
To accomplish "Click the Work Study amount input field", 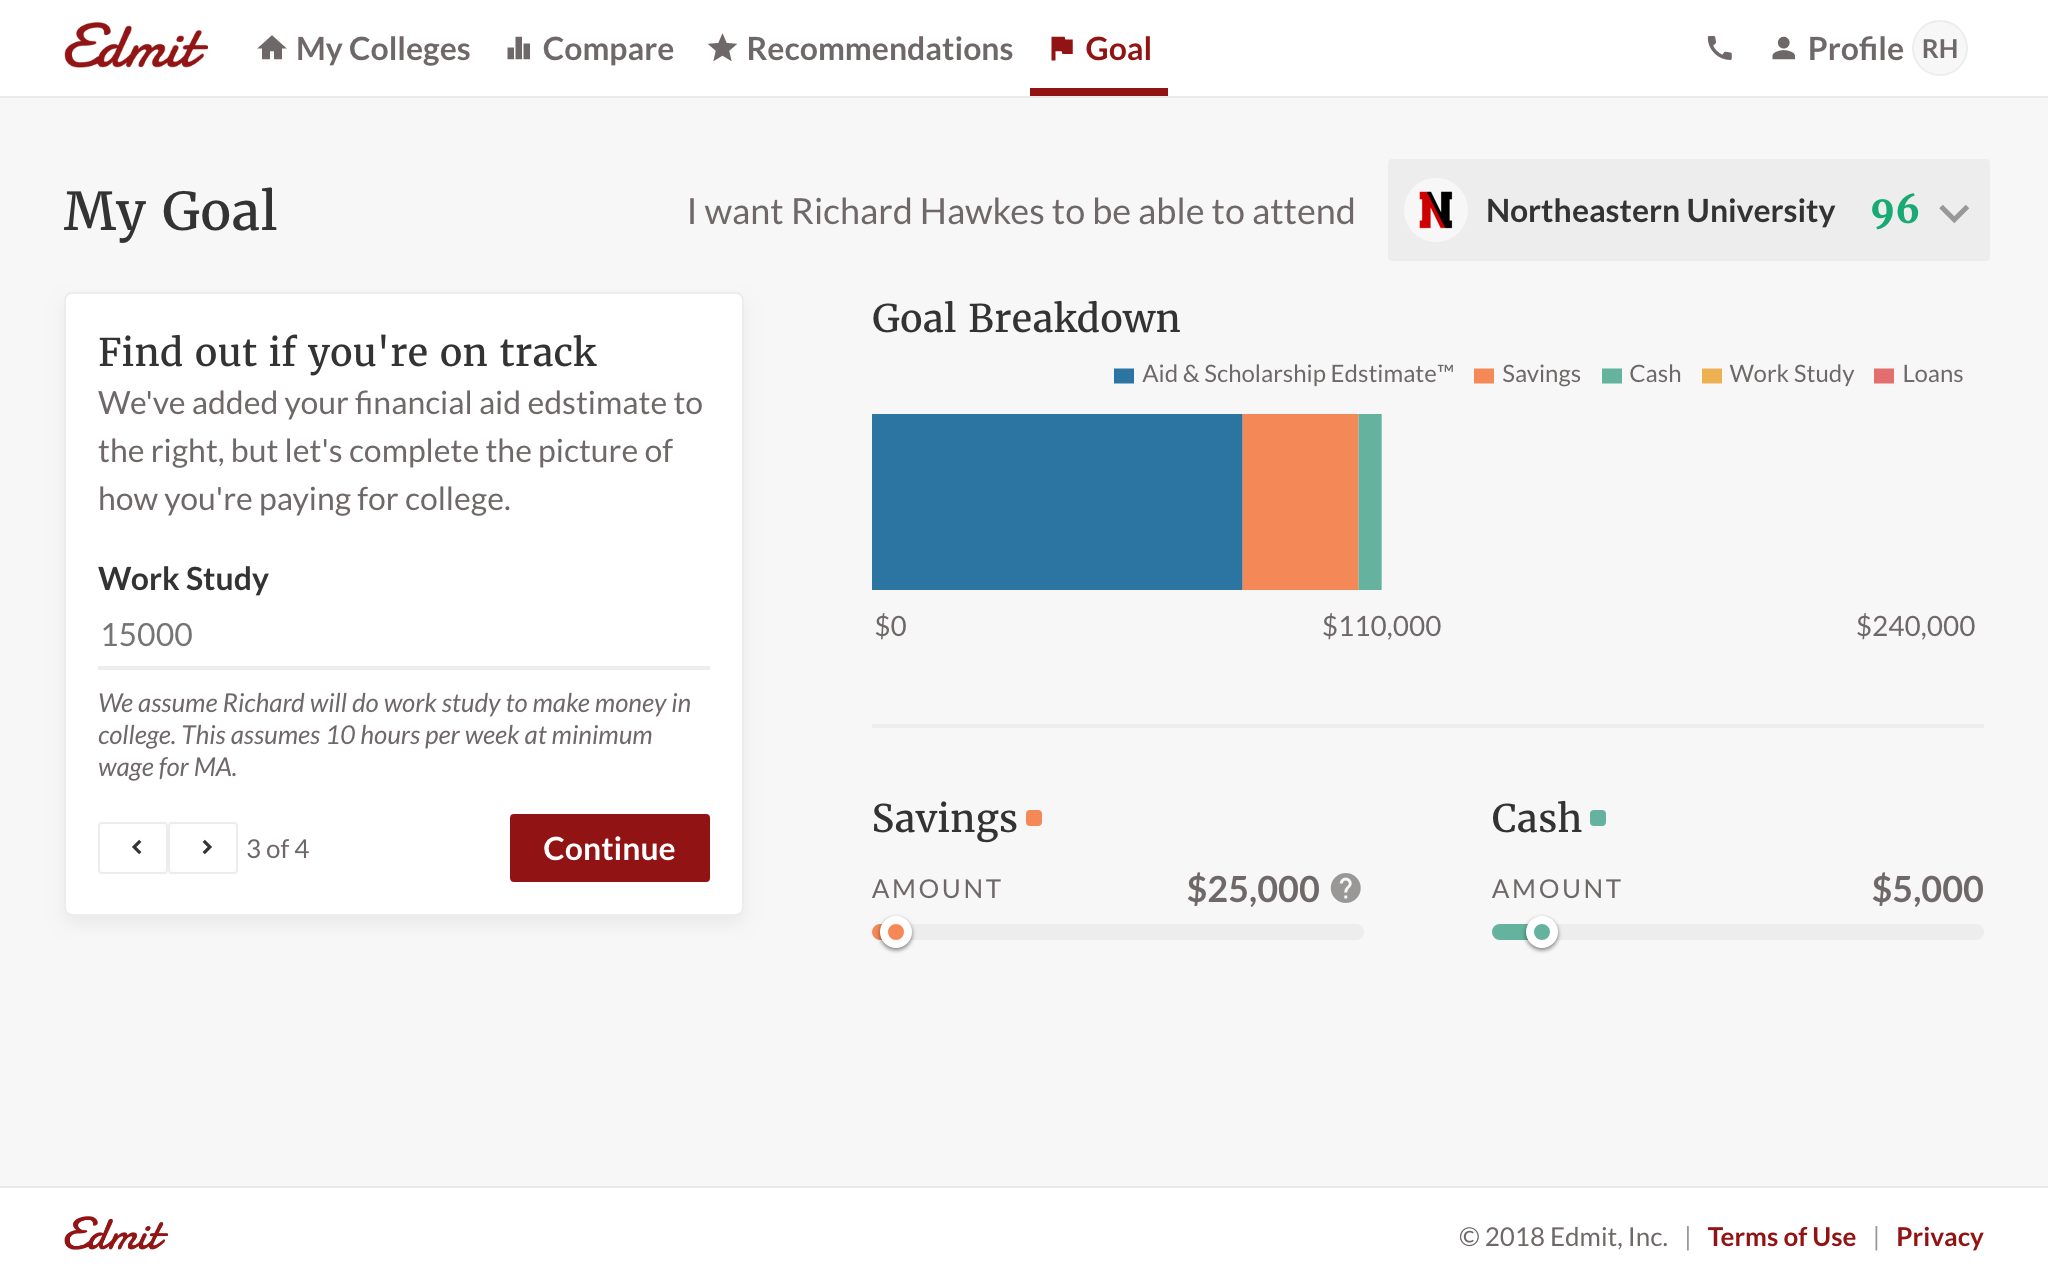I will click(404, 635).
